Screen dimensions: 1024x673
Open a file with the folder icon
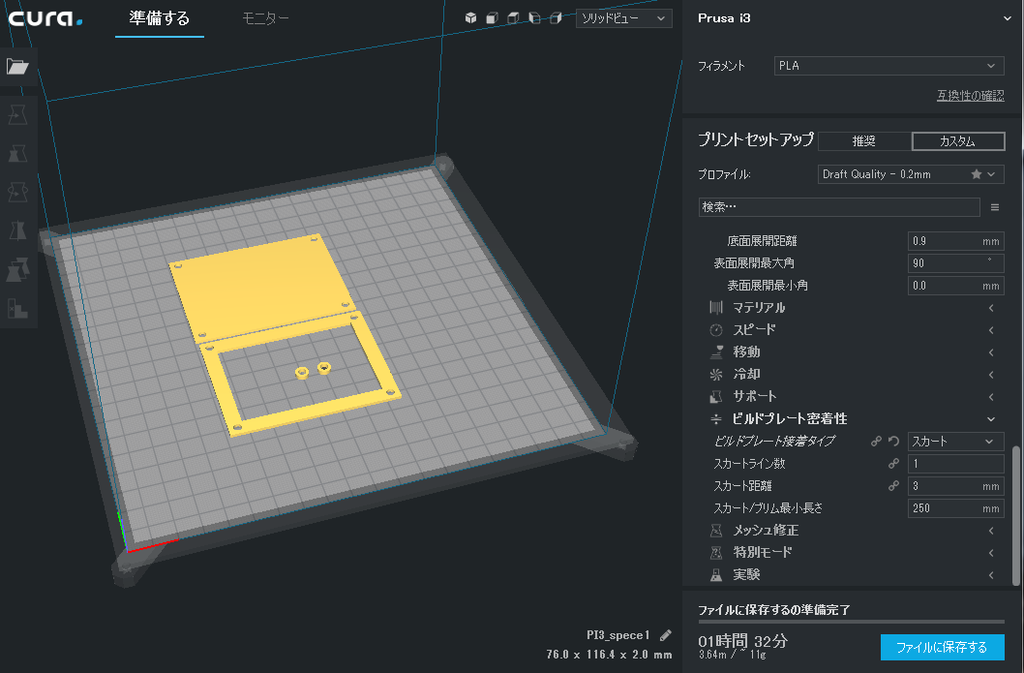point(18,66)
